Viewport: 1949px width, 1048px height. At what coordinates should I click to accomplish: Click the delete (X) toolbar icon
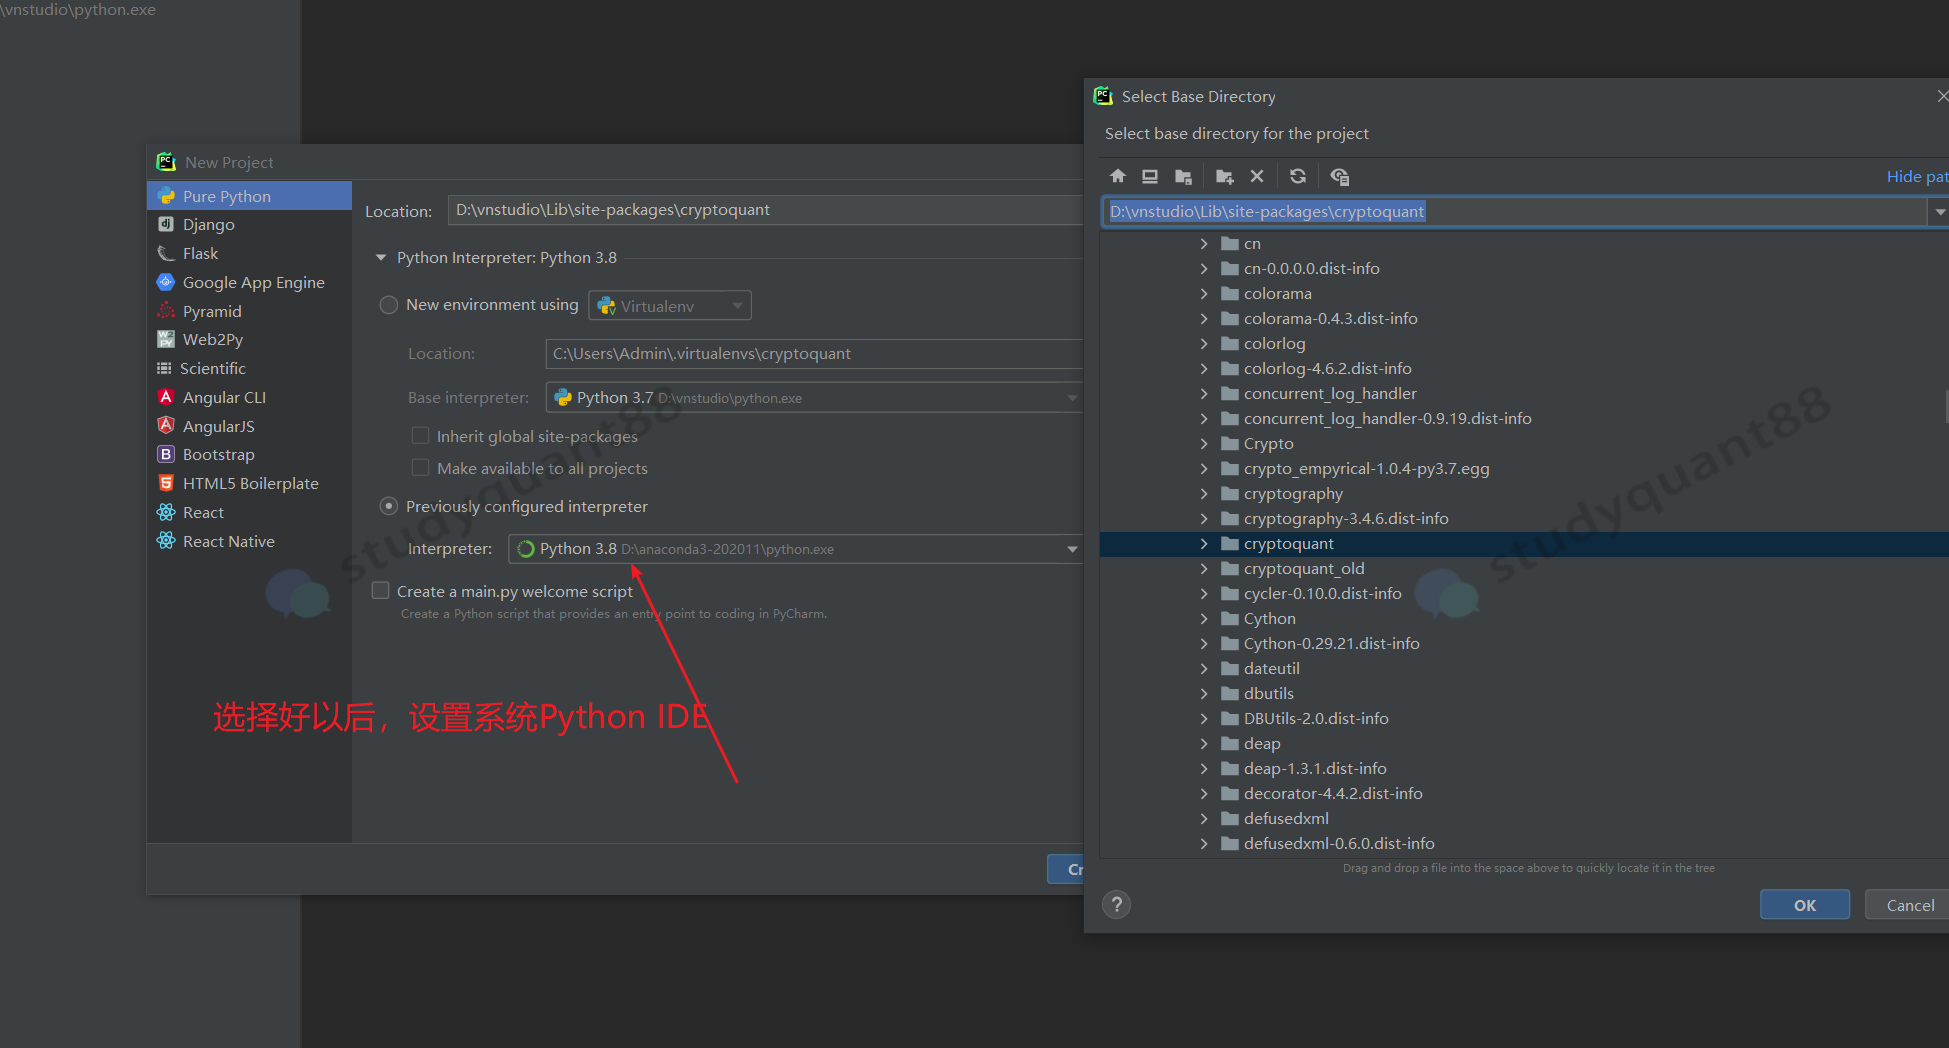tap(1257, 176)
